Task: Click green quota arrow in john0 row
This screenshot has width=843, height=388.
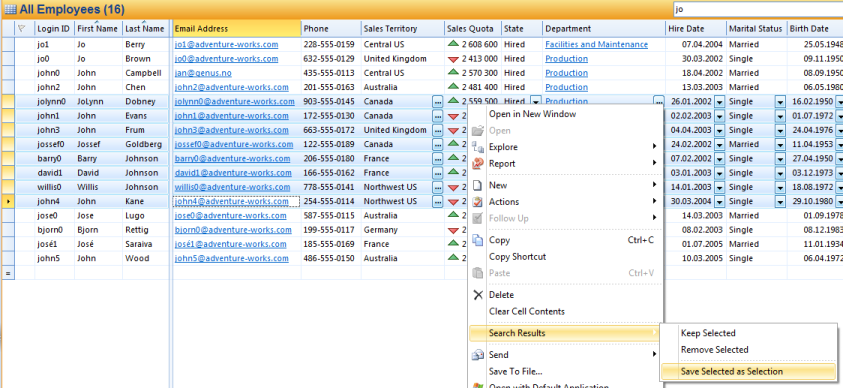Action: (x=453, y=73)
